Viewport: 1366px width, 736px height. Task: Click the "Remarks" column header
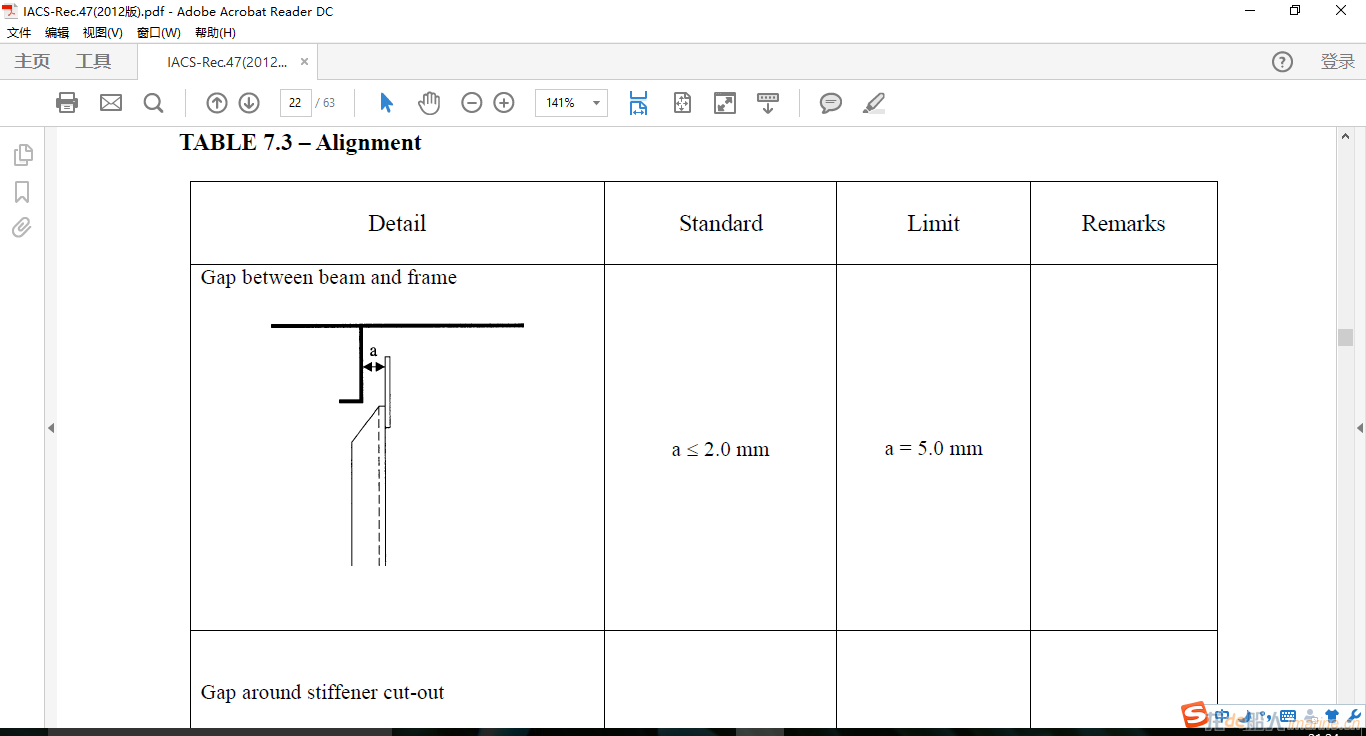1123,223
